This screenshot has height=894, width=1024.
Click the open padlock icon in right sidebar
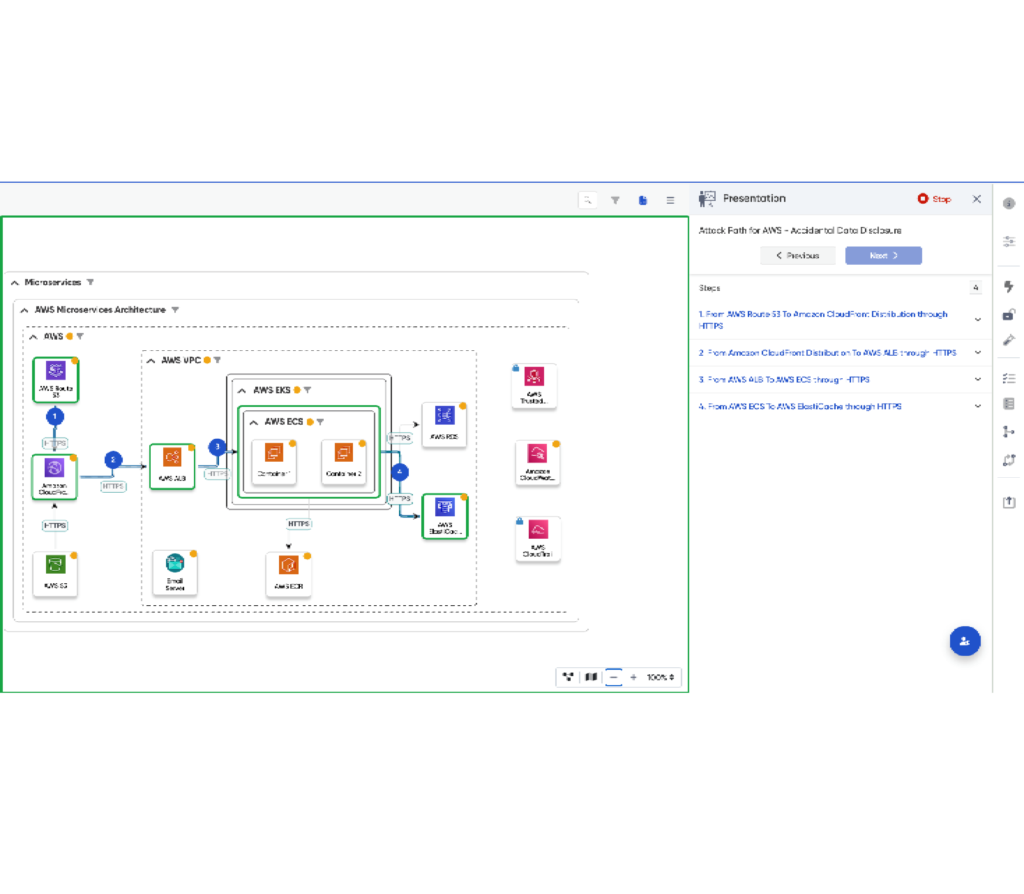click(x=1009, y=314)
